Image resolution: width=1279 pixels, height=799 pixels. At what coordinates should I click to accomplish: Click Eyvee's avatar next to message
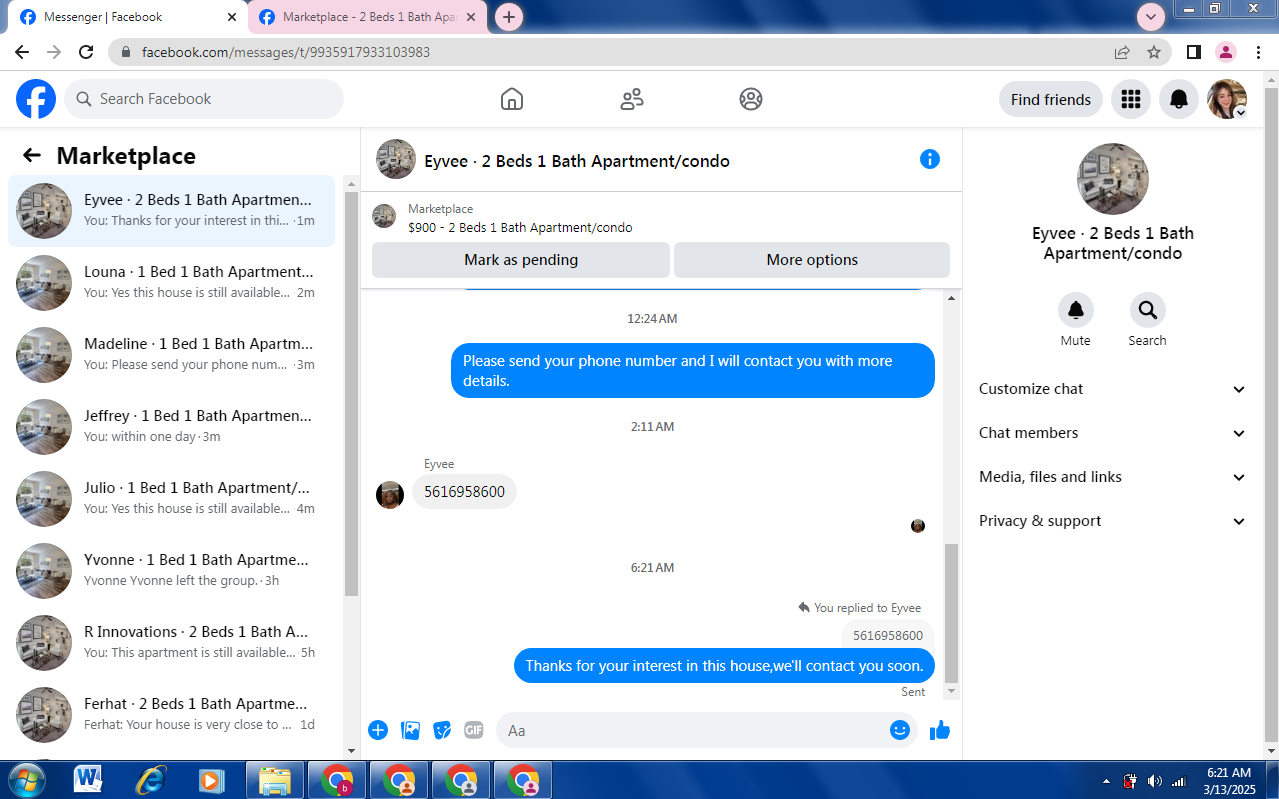point(390,495)
